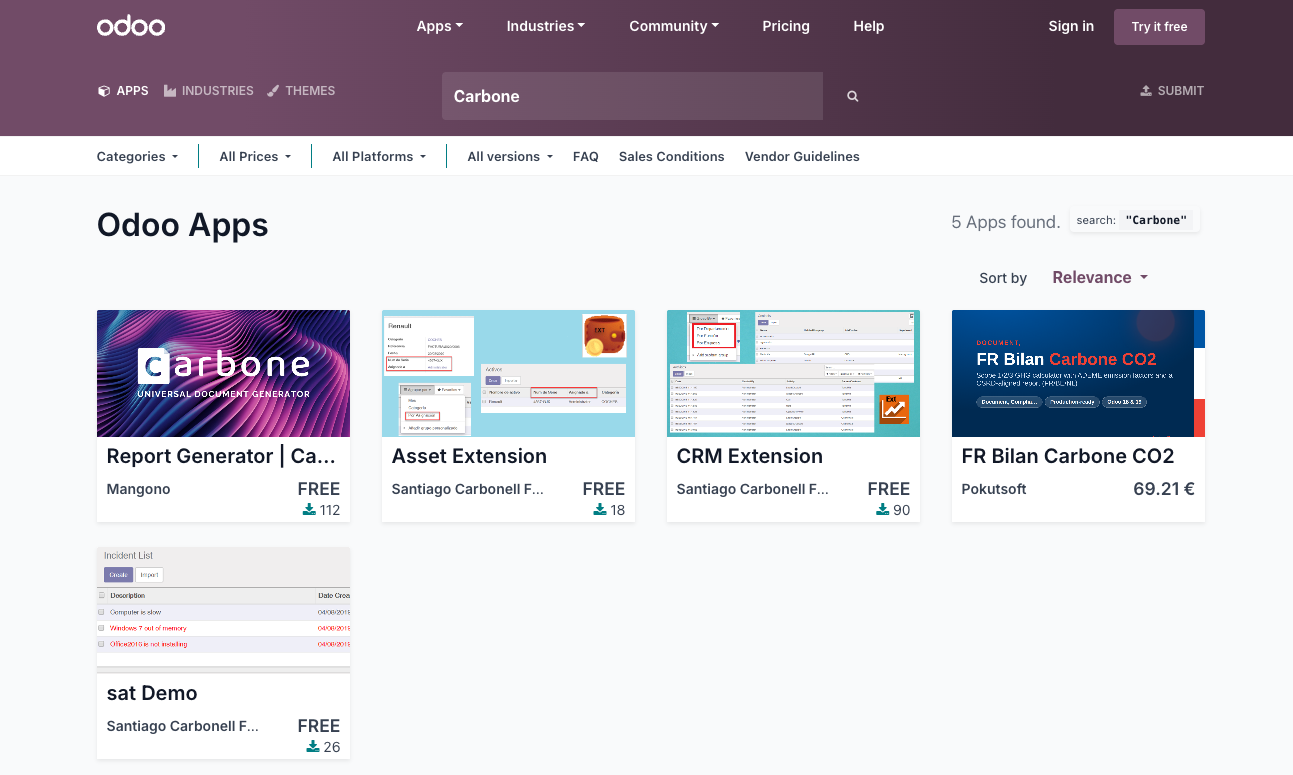Open the sat Demo incident list thumbnail

(223, 610)
